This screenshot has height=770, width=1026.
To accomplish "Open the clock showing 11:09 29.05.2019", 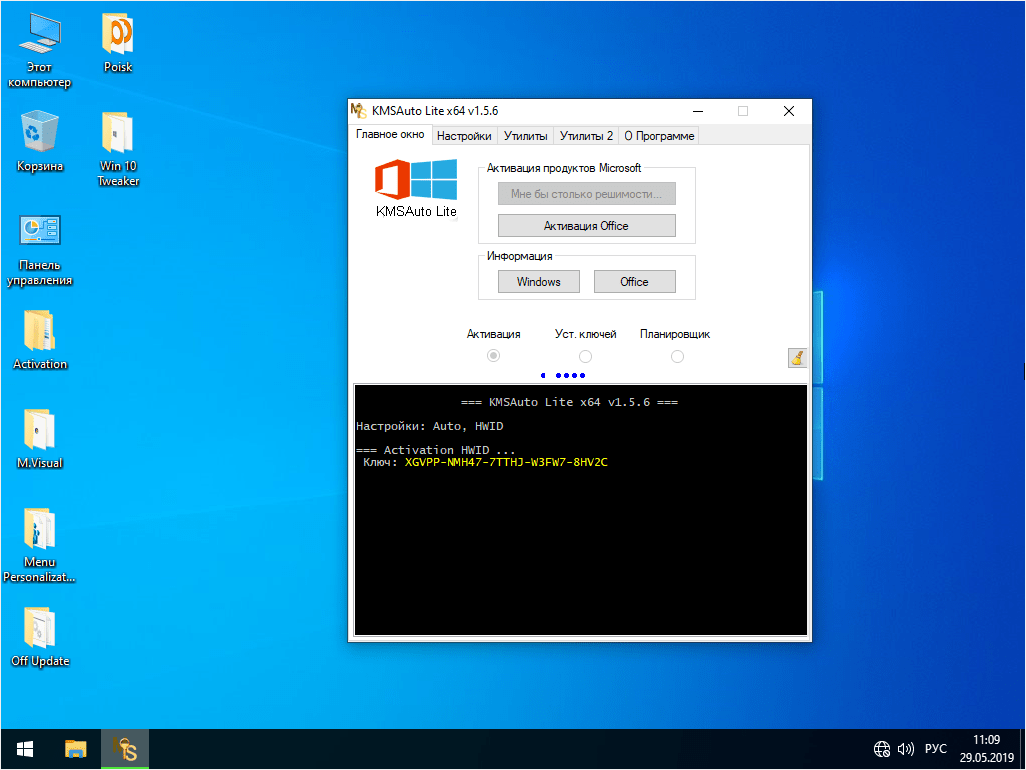I will pyautogui.click(x=986, y=748).
